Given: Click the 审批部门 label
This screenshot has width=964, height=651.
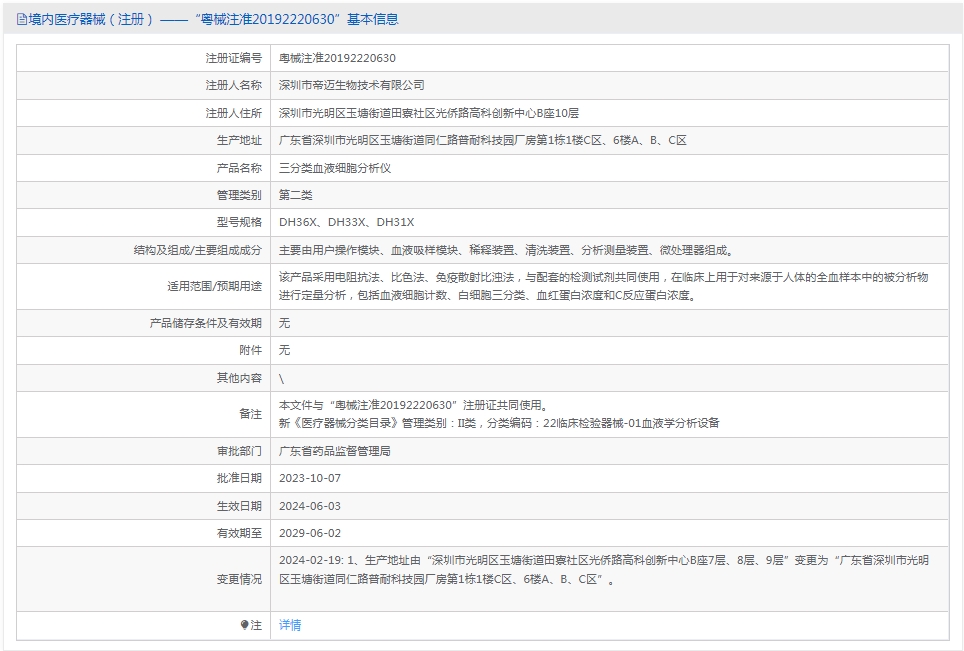Looking at the screenshot, I should tap(239, 451).
